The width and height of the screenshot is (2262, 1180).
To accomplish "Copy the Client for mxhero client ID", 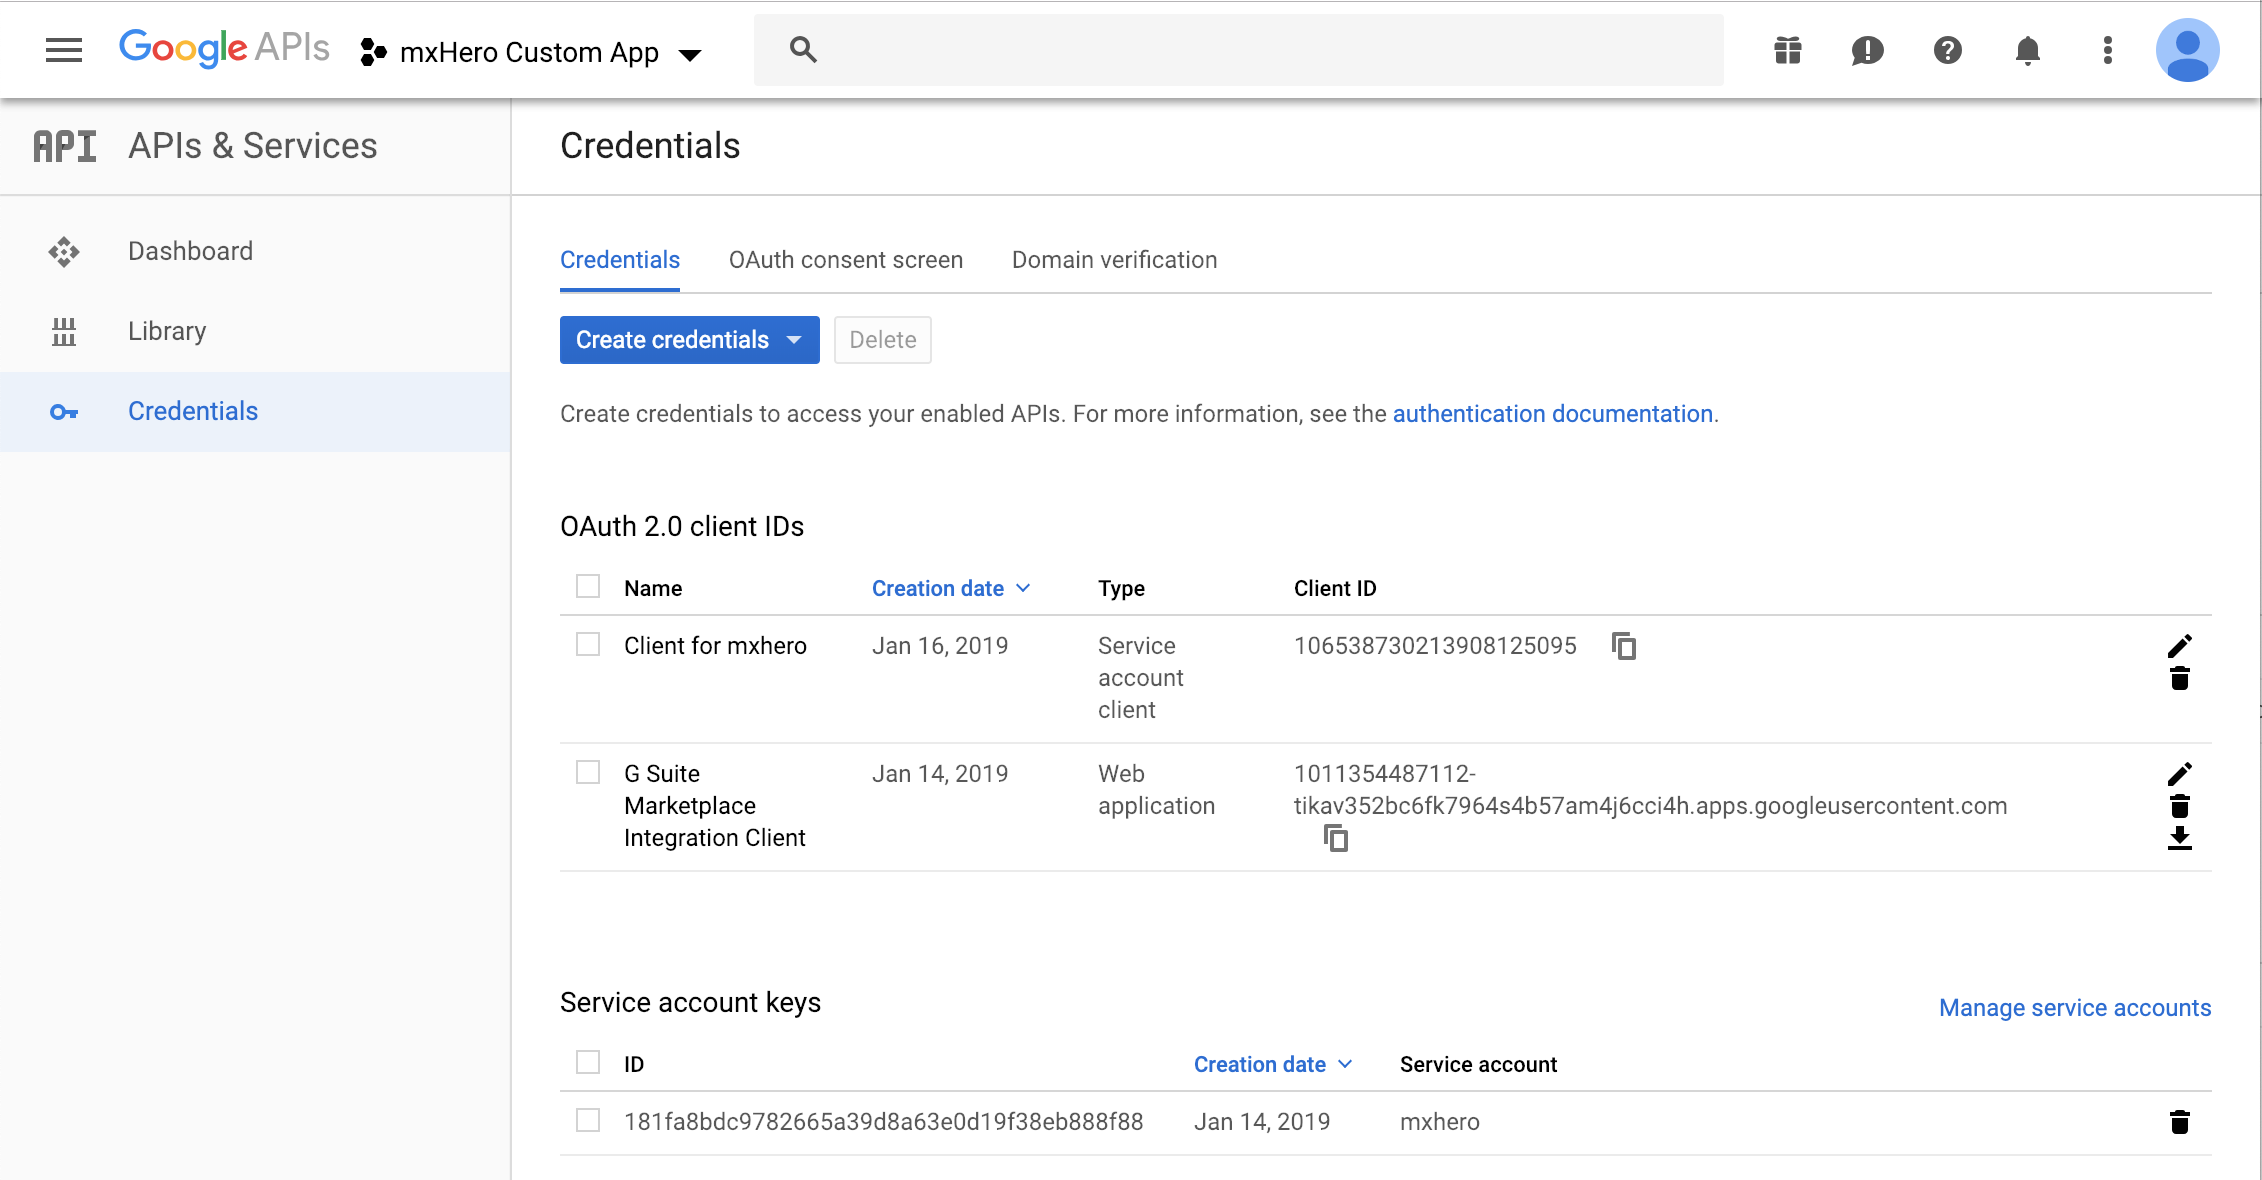I will point(1624,646).
